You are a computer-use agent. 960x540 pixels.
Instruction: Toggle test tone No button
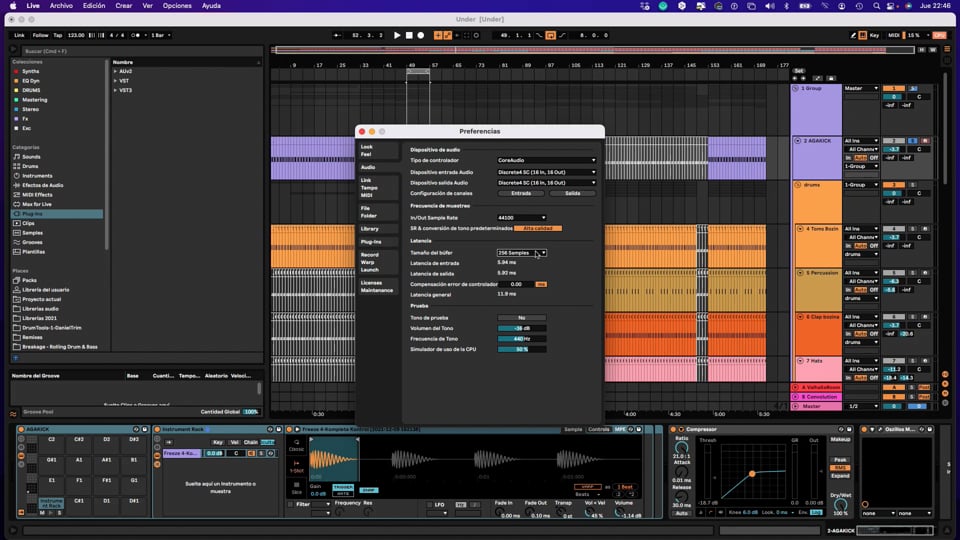tap(522, 318)
